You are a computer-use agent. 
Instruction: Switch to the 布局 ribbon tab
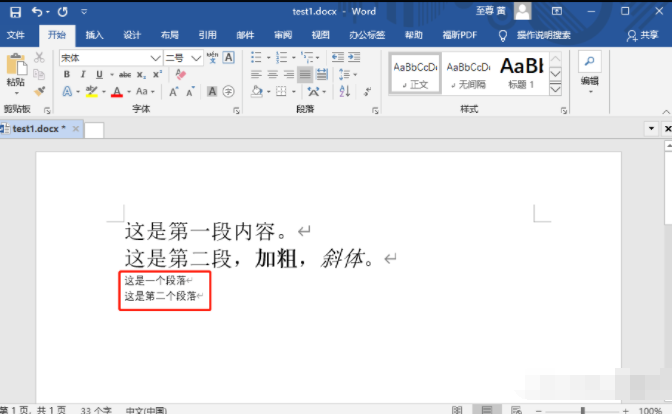(170, 35)
